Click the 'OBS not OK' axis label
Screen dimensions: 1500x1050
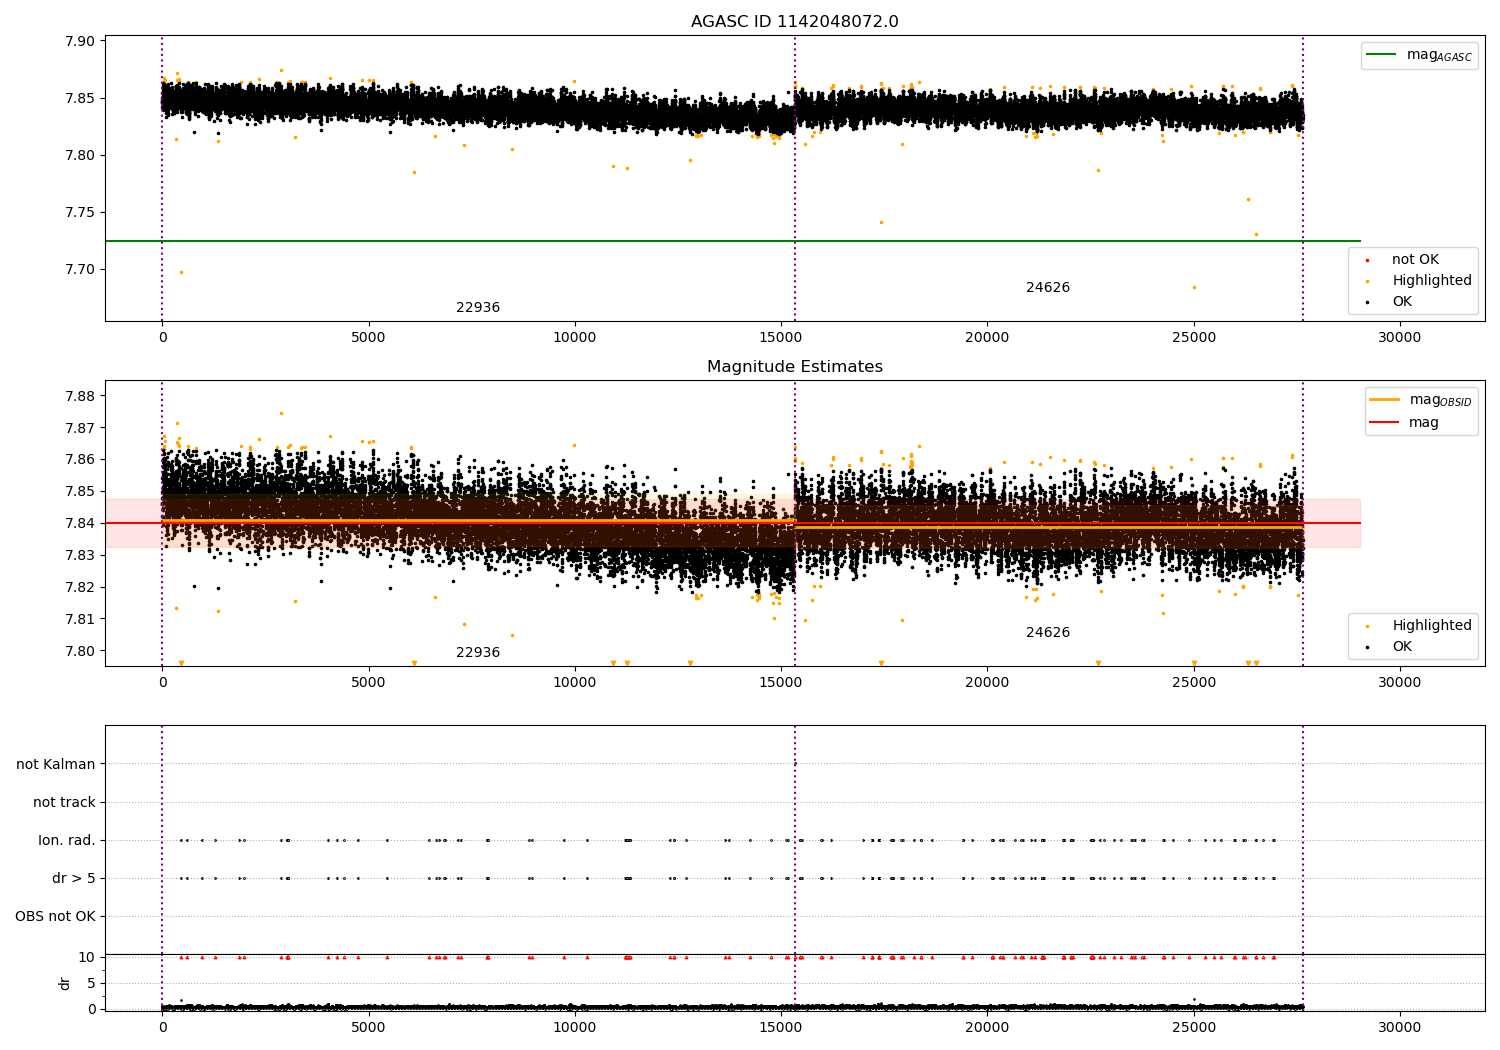(55, 916)
